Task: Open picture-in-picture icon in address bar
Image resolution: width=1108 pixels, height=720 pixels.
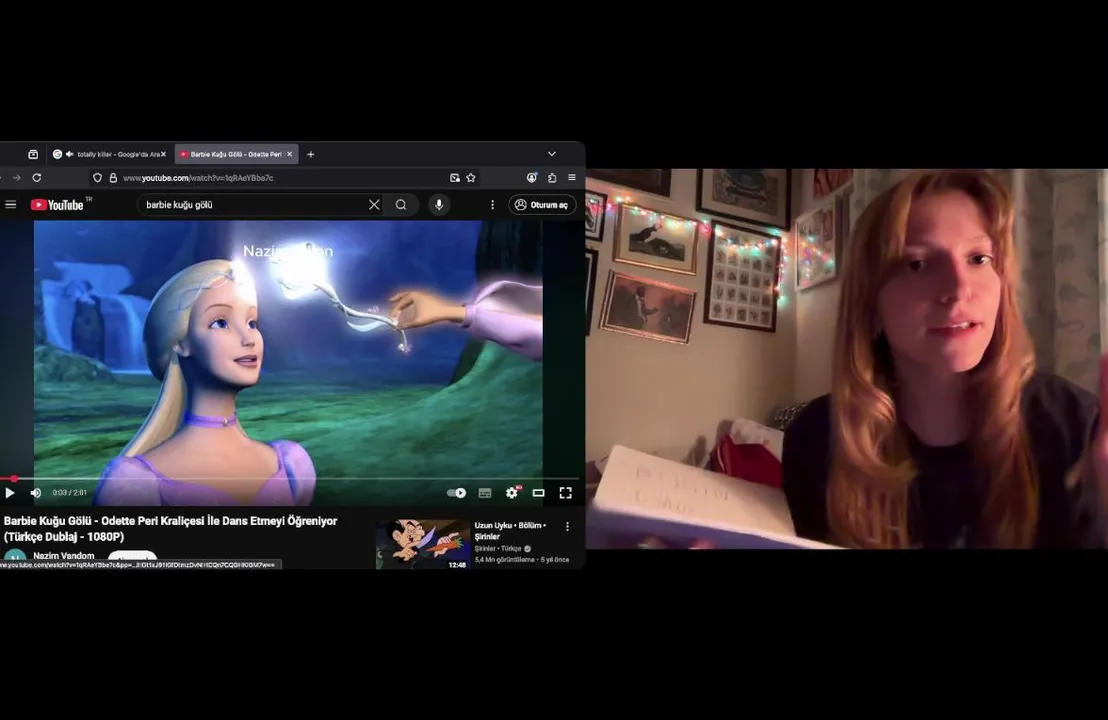Action: 455,178
